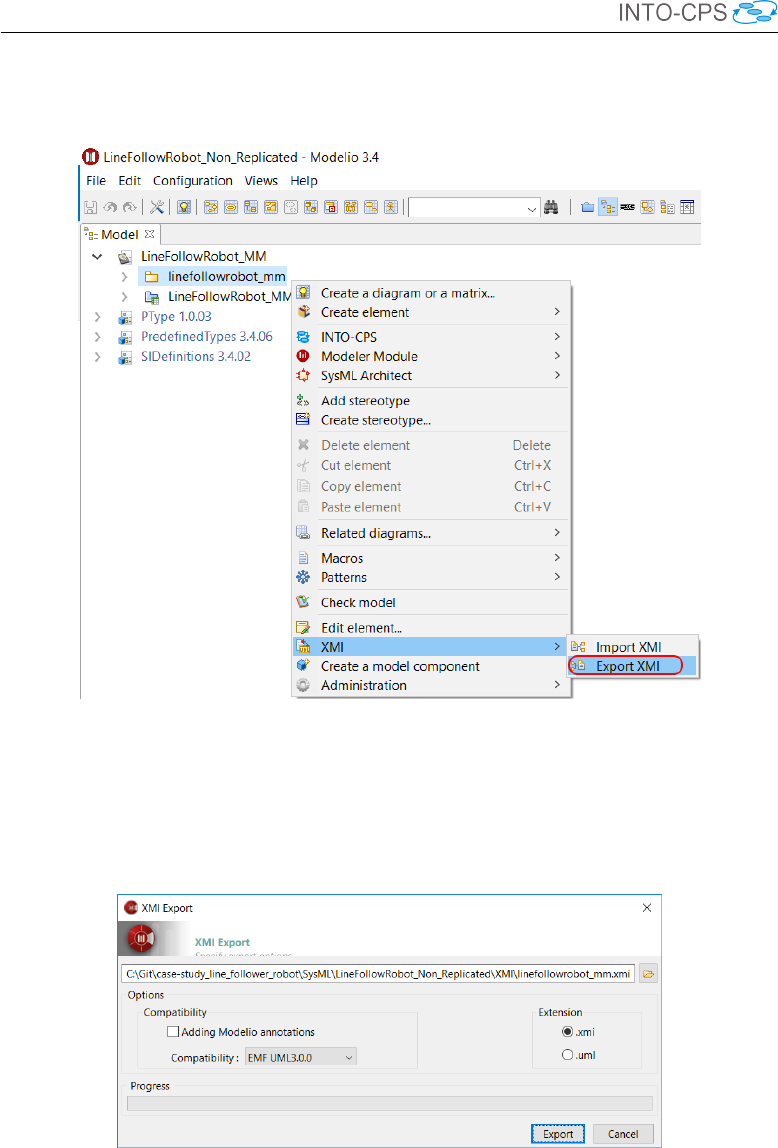The width and height of the screenshot is (778, 1148).
Task: Click the last toolbar icon with table grid
Action: coord(687,207)
